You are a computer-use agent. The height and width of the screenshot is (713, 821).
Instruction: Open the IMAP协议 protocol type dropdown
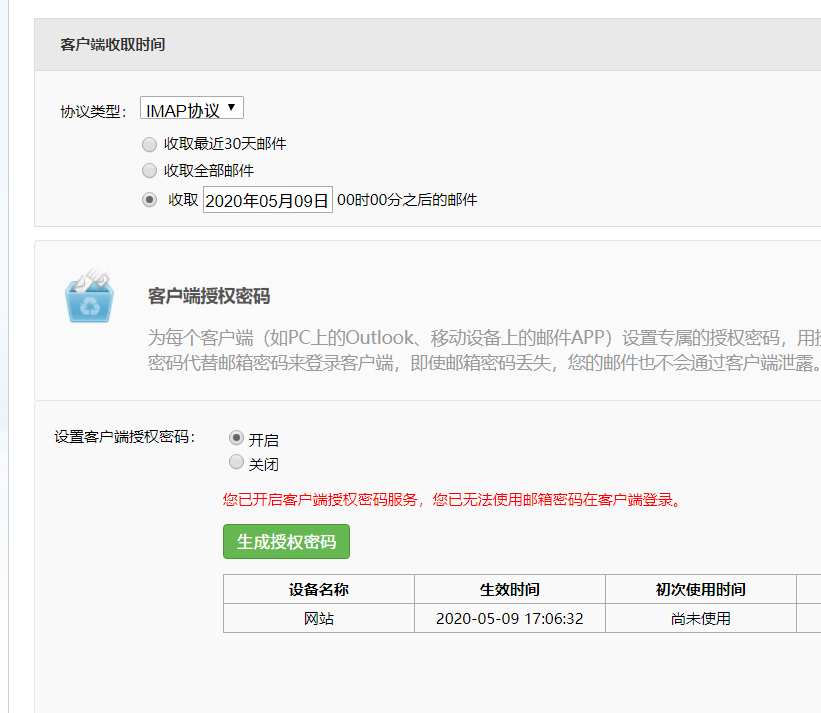(x=191, y=109)
